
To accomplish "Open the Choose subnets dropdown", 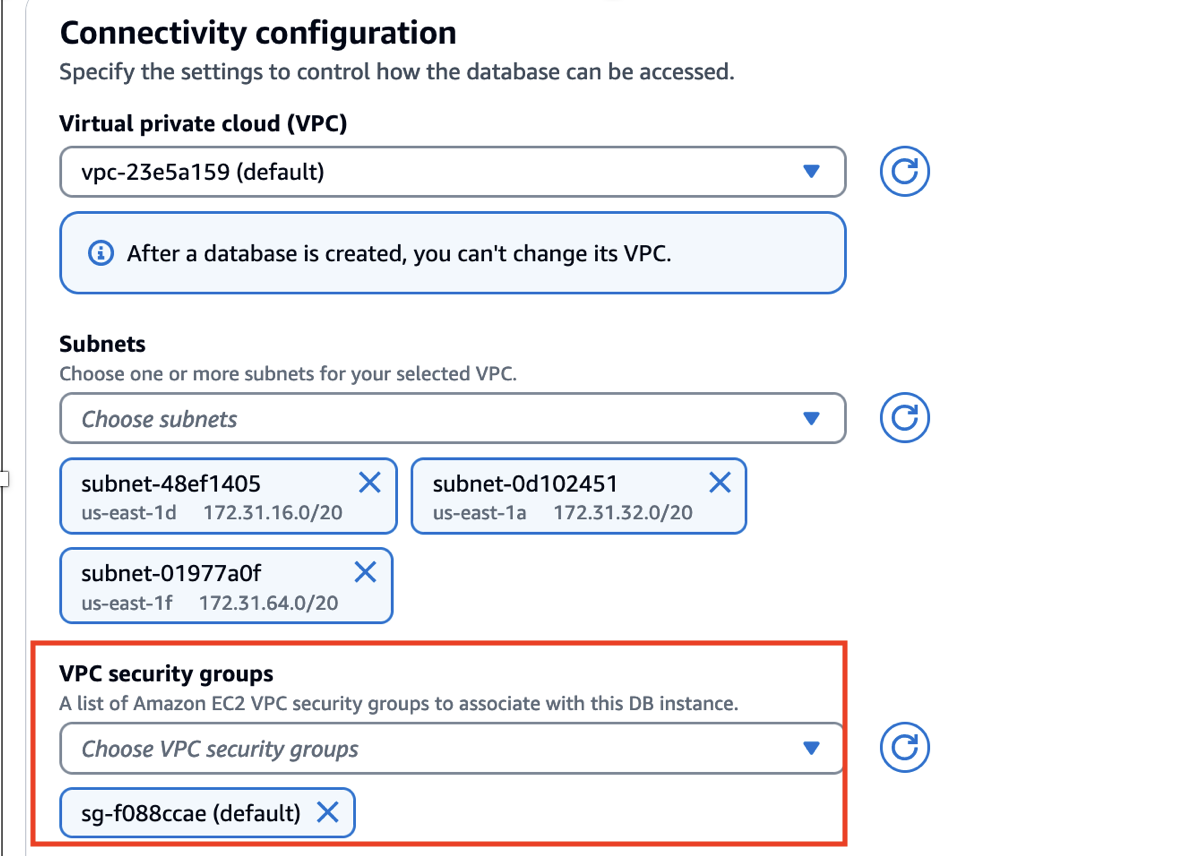I will [452, 418].
